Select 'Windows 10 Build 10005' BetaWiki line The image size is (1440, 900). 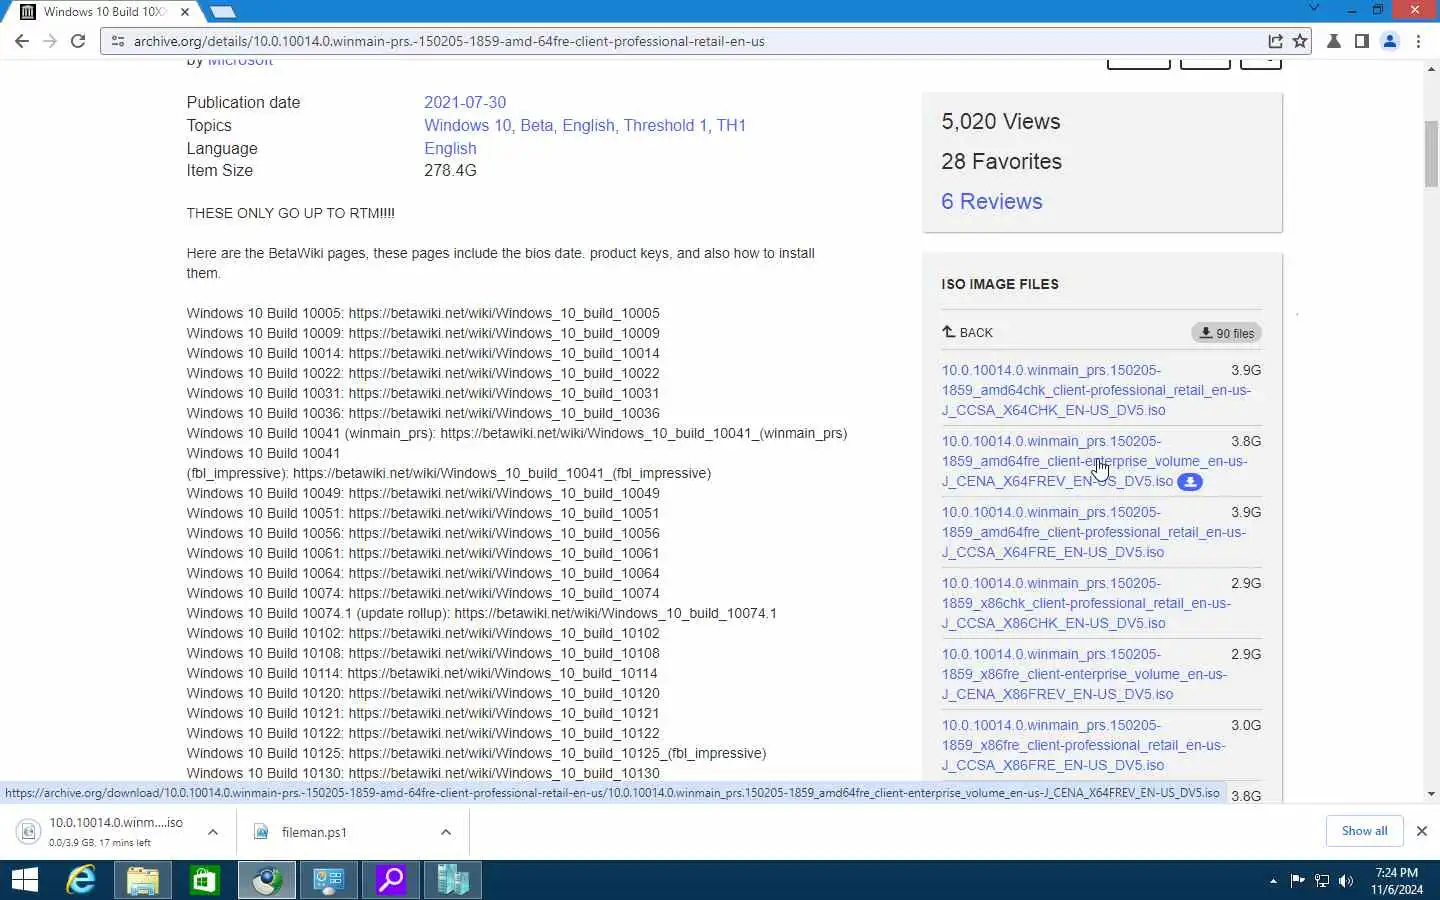423,313
